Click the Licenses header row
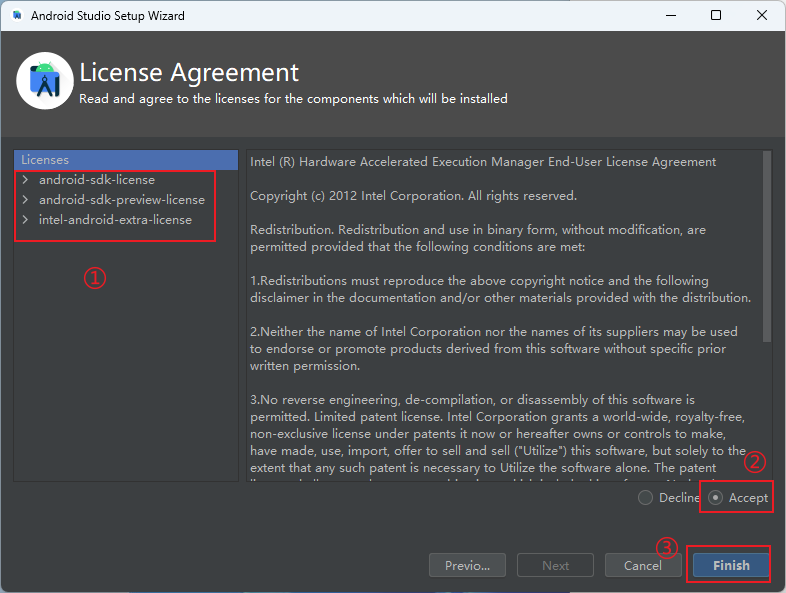This screenshot has width=786, height=593. click(126, 160)
